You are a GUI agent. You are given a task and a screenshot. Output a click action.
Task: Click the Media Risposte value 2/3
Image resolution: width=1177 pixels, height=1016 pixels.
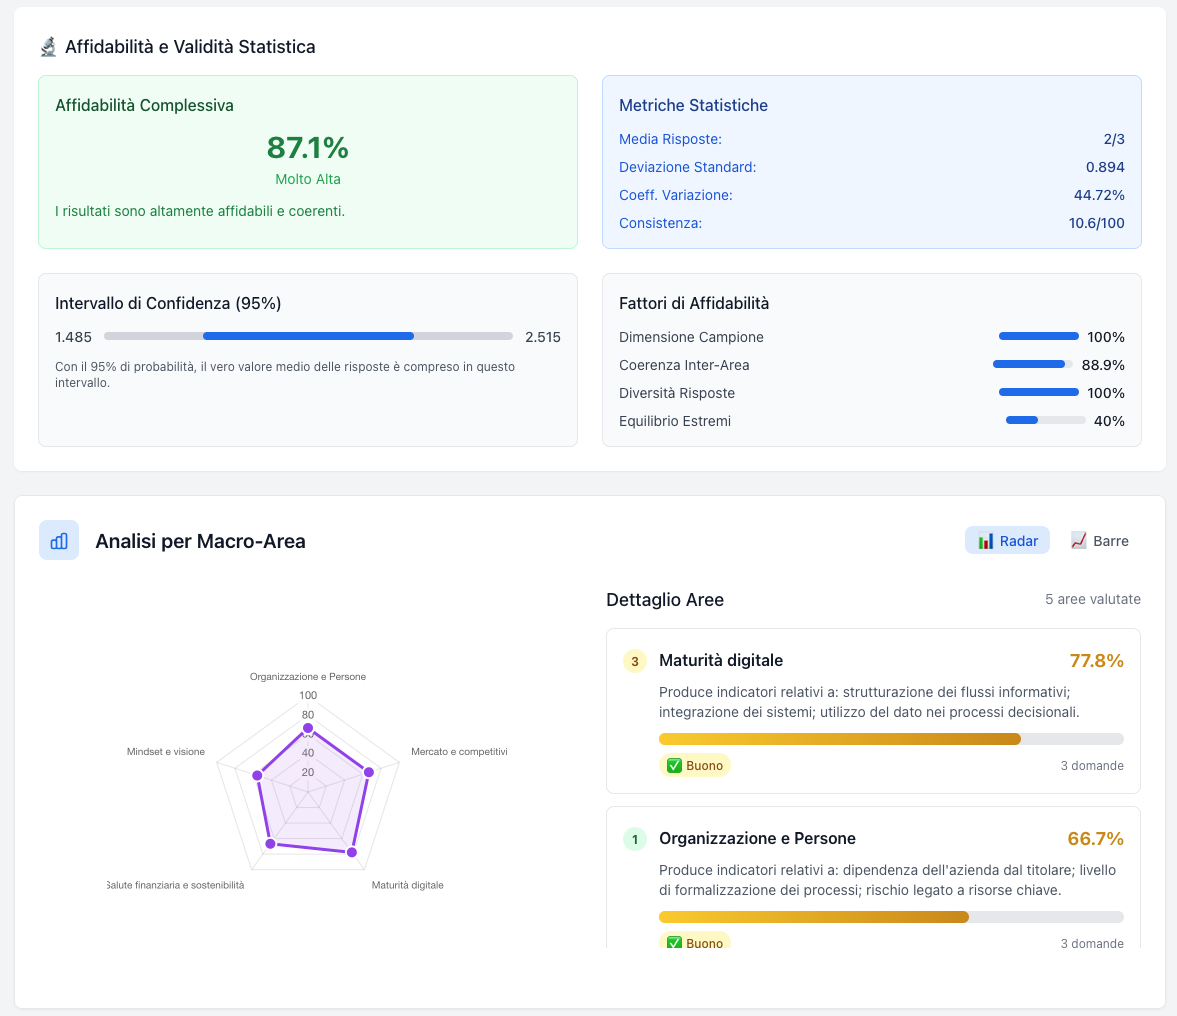(x=1114, y=139)
